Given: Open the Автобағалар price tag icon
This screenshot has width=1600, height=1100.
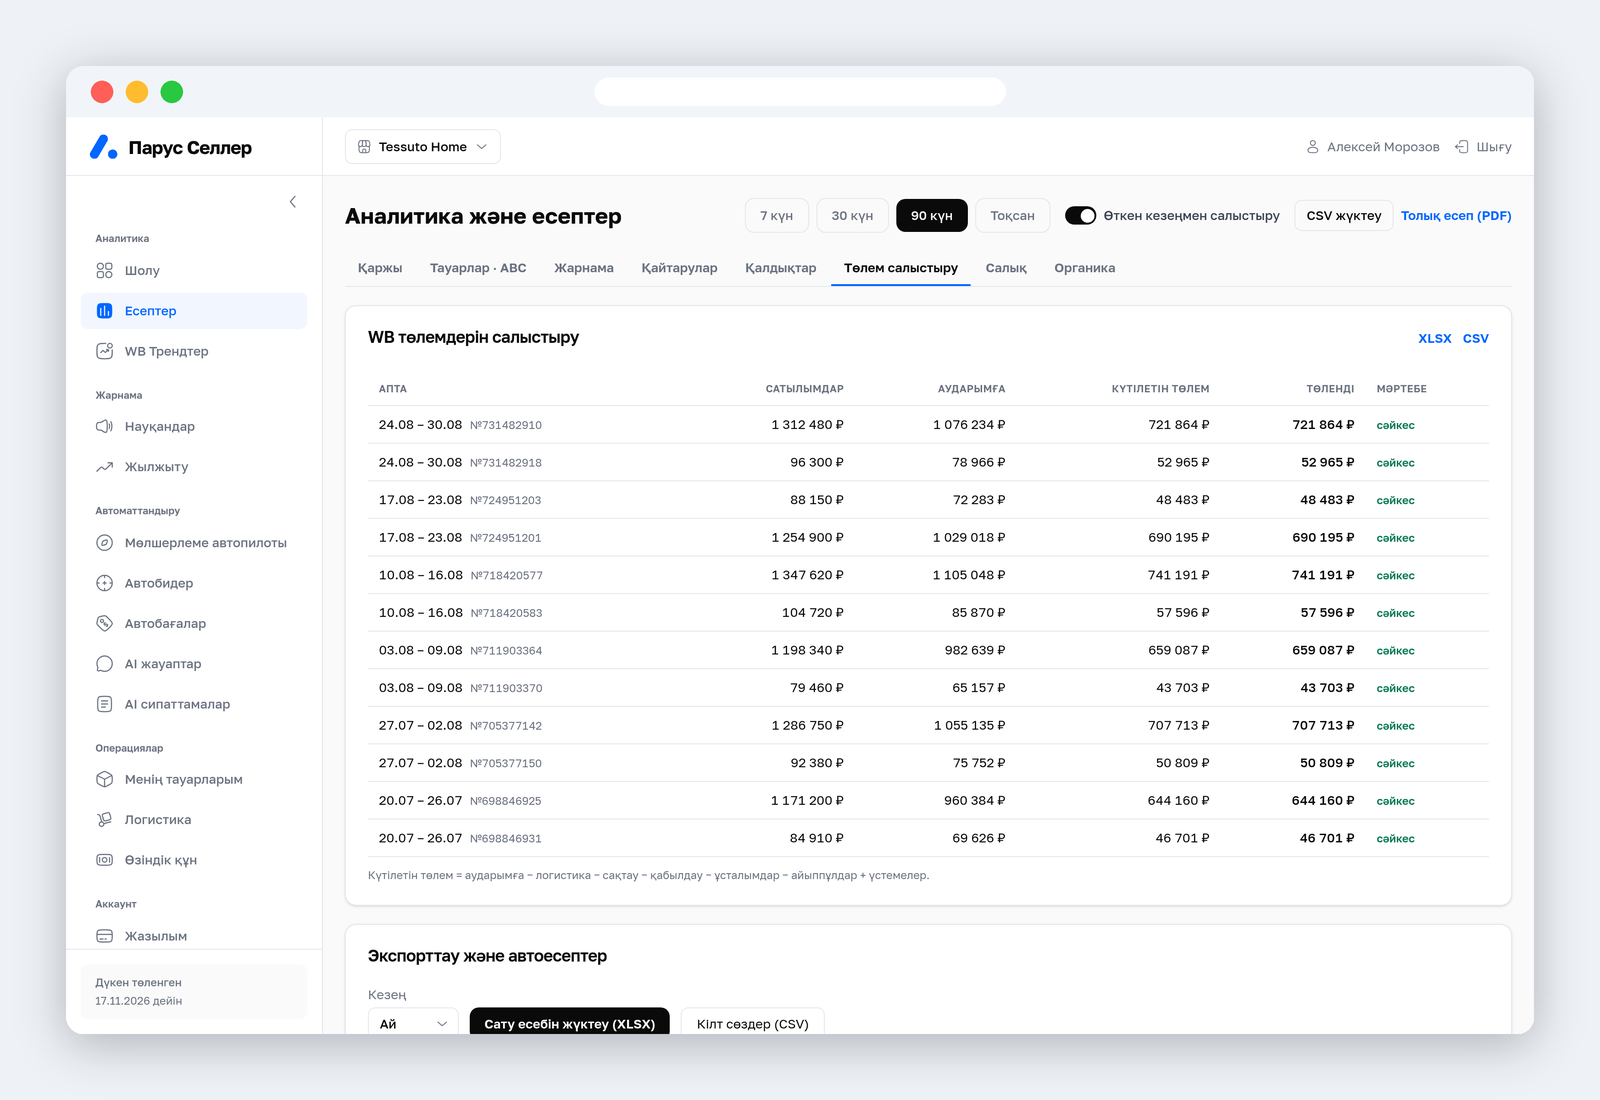Looking at the screenshot, I should [x=104, y=623].
